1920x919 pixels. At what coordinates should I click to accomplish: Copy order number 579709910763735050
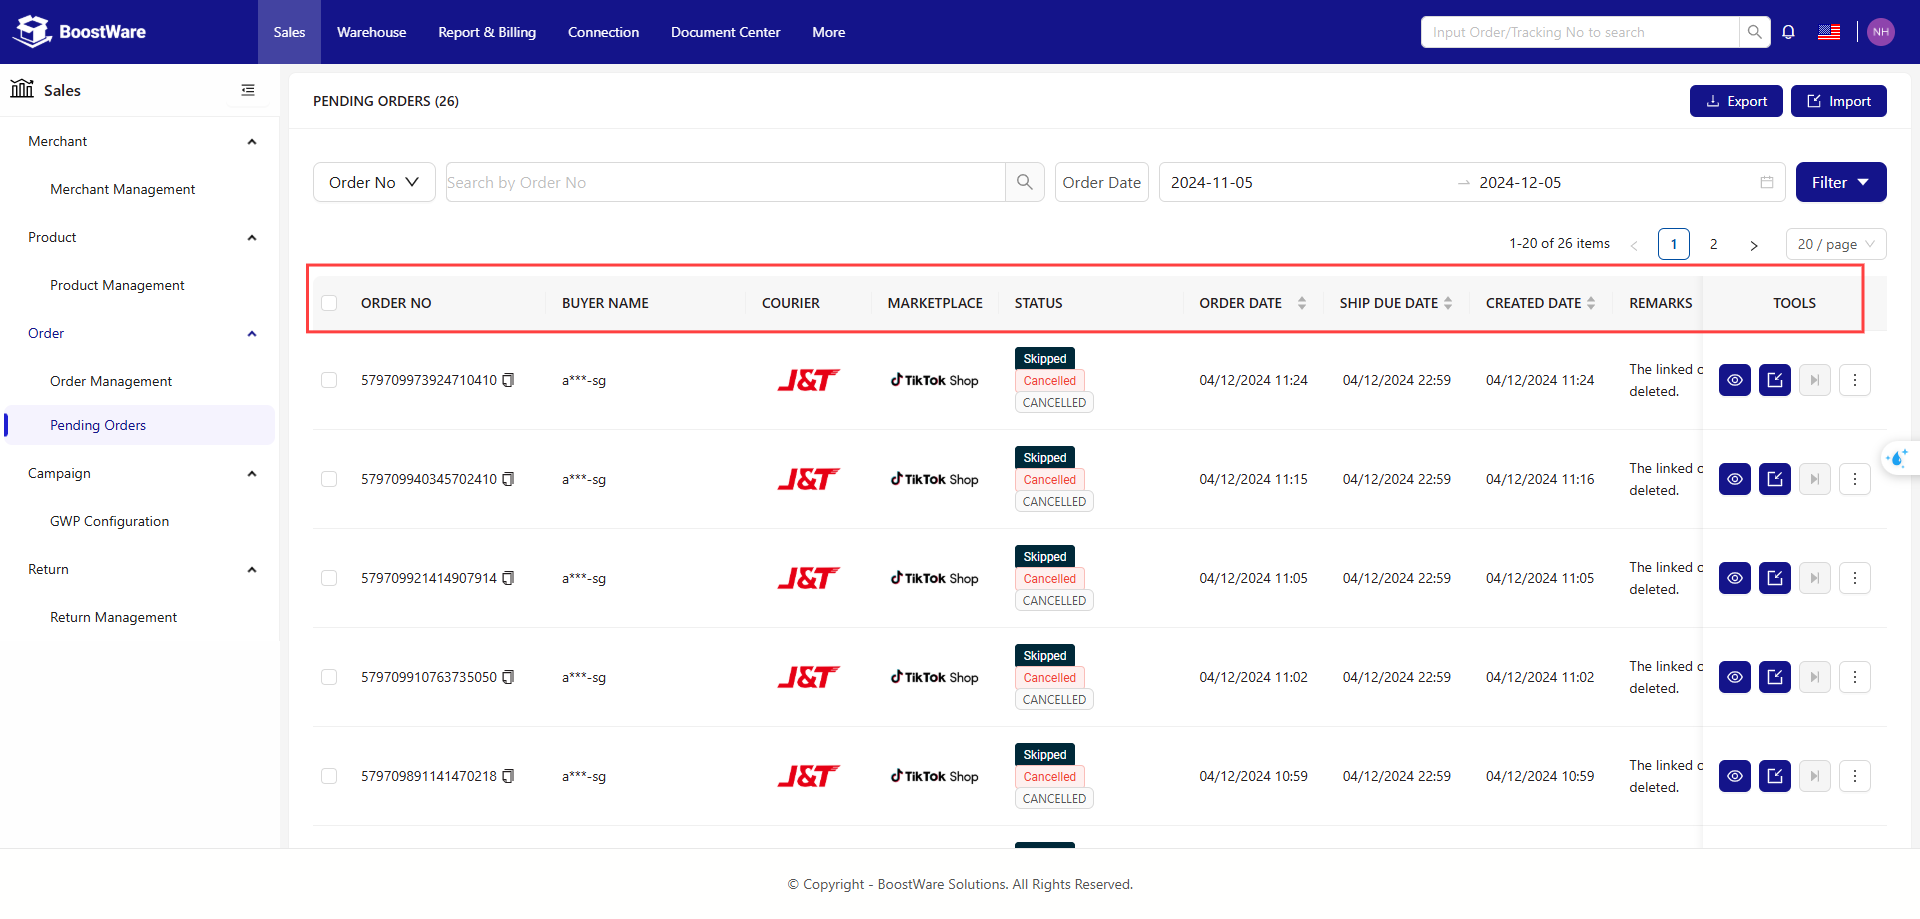(x=508, y=677)
